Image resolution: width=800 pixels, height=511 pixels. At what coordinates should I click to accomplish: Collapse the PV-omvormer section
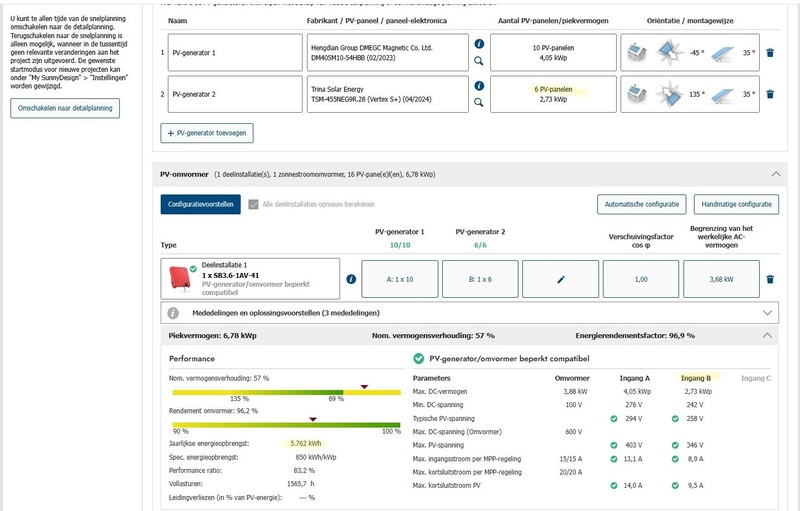[x=776, y=174]
